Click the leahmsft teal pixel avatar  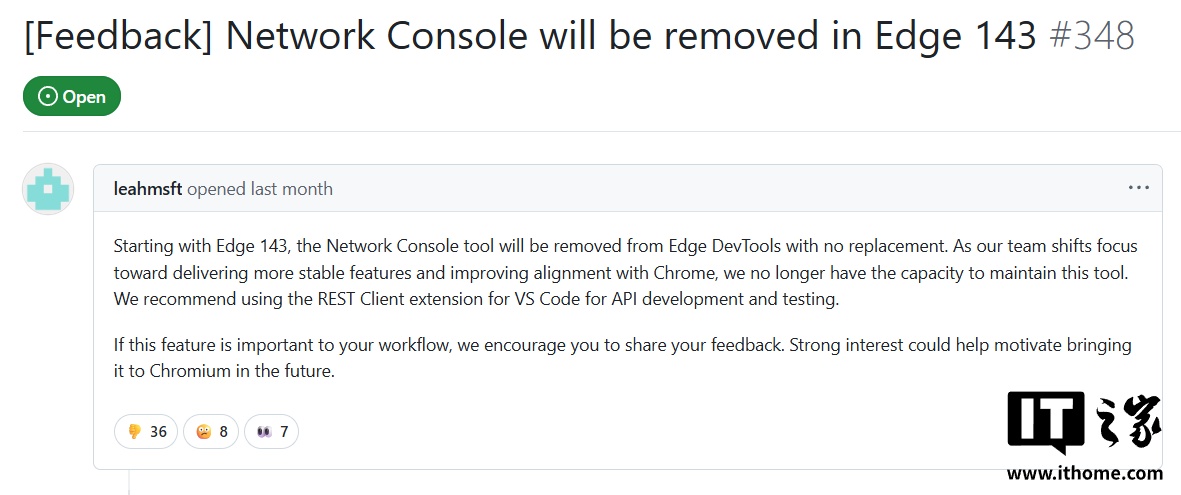(48, 189)
